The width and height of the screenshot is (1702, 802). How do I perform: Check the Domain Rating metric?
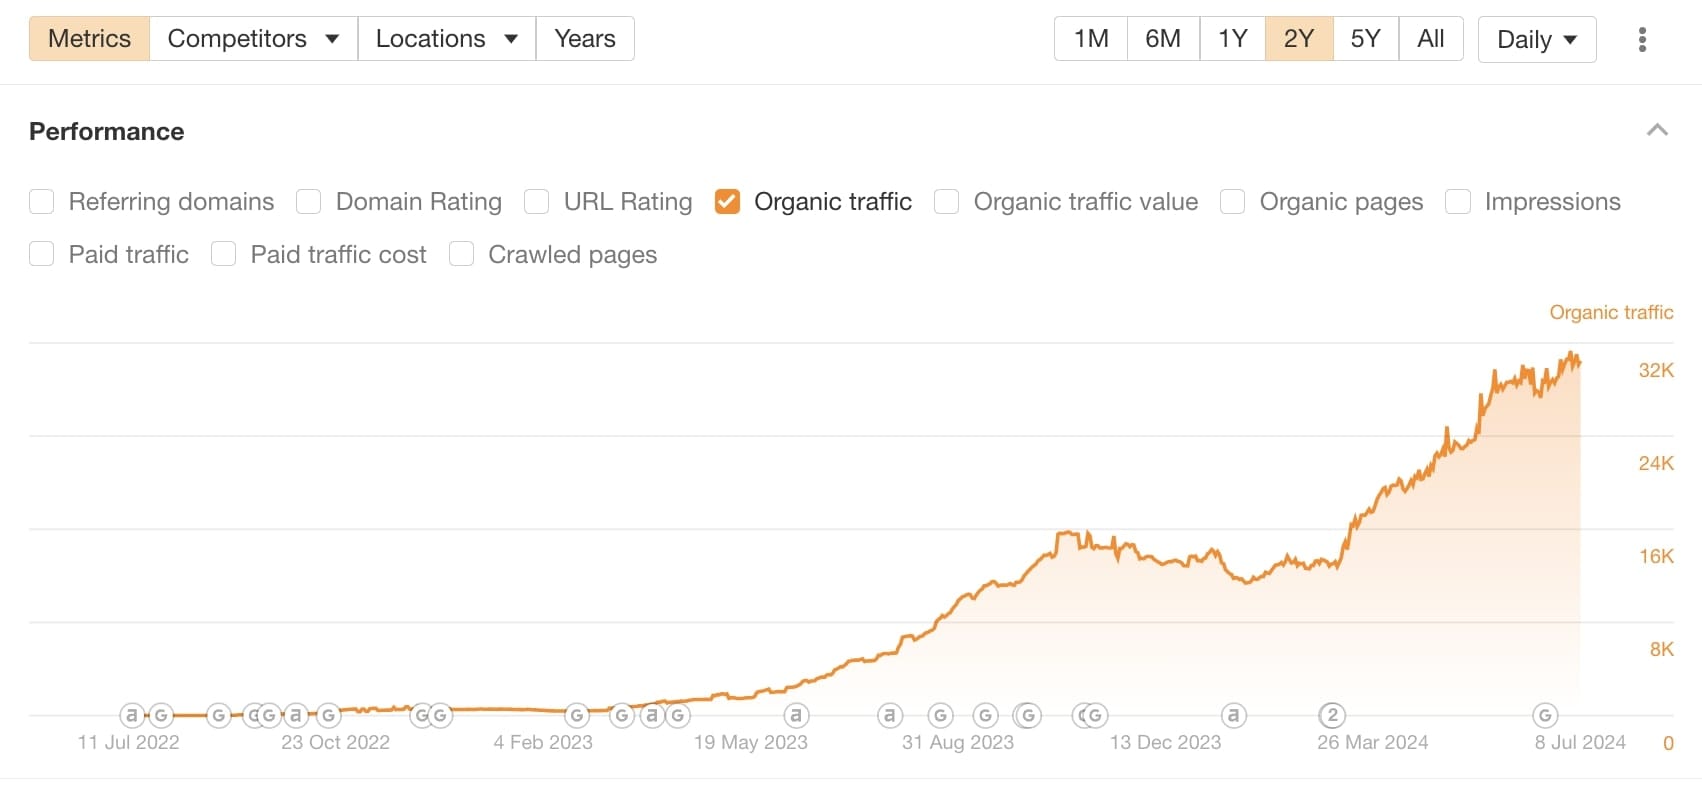[308, 201]
